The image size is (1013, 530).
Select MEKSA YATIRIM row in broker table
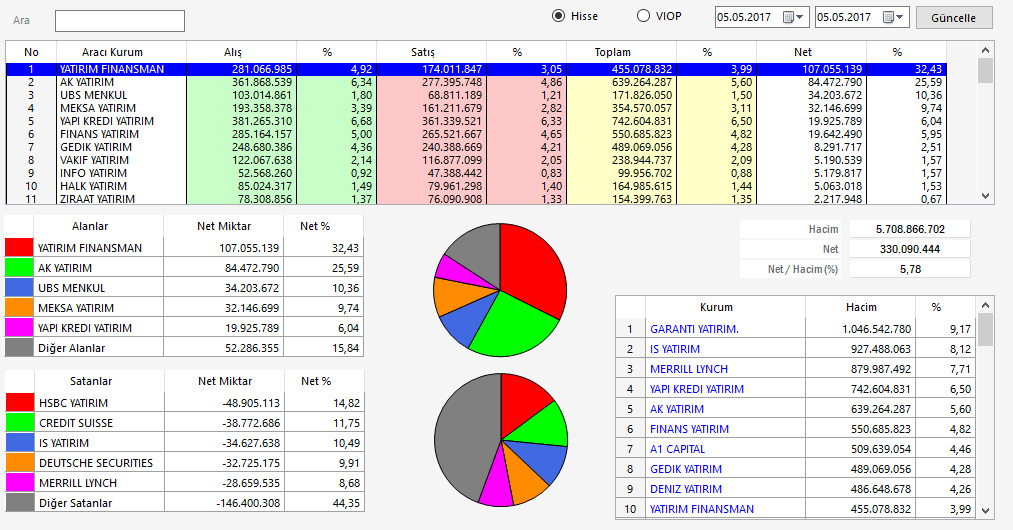coord(476,108)
